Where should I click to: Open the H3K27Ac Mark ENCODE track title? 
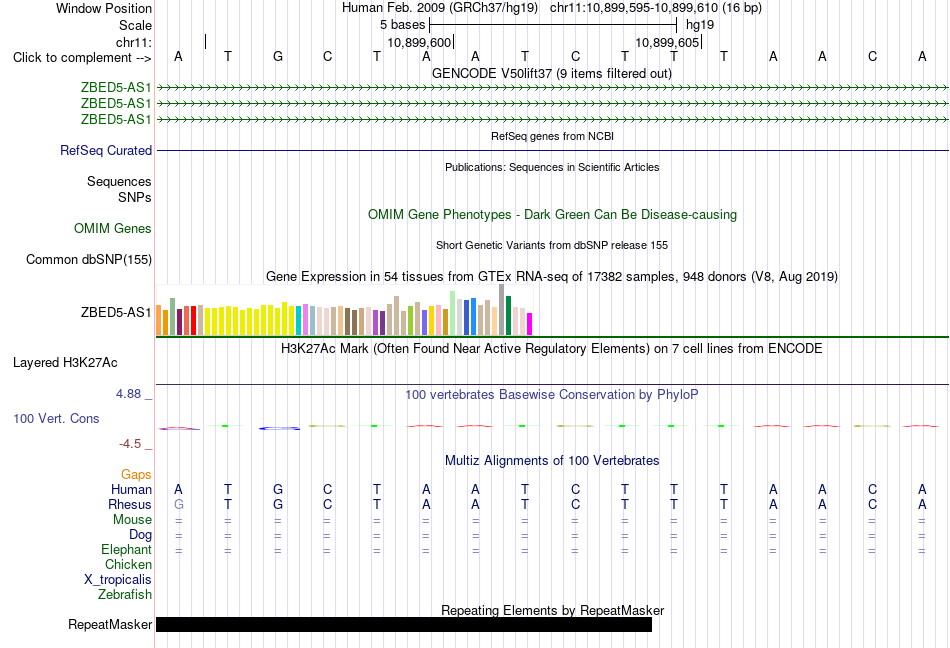click(552, 349)
